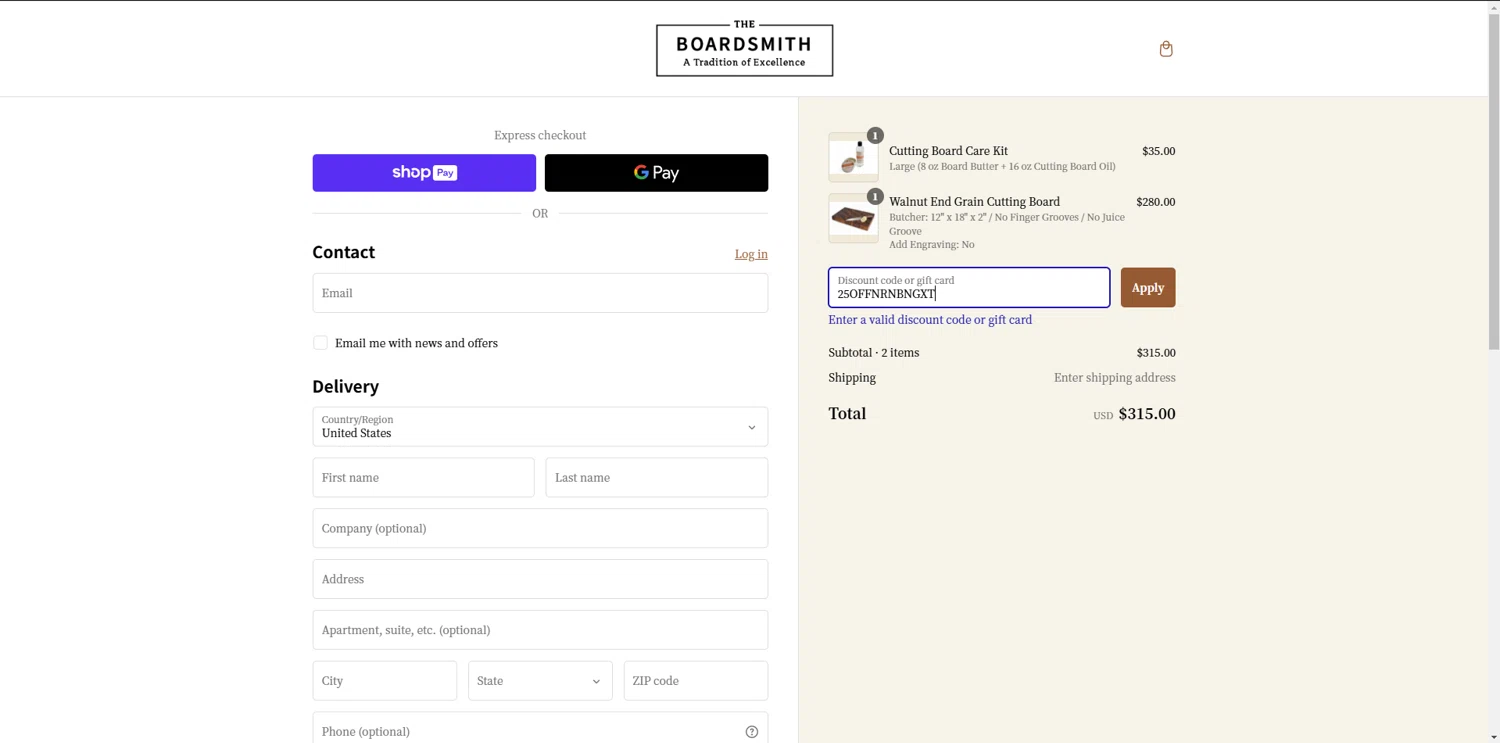Click the Address field
The height and width of the screenshot is (743, 1500).
(x=540, y=579)
